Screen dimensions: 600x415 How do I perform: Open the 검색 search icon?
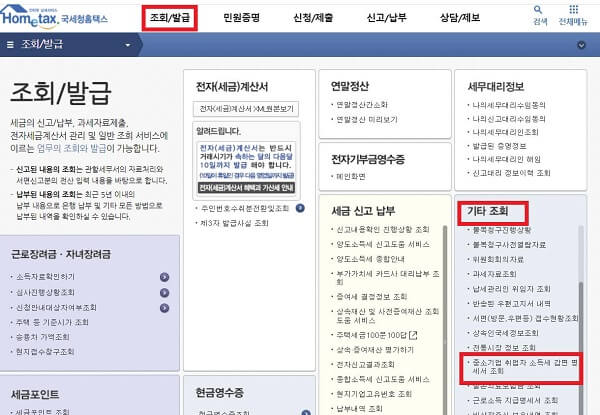pyautogui.click(x=540, y=15)
